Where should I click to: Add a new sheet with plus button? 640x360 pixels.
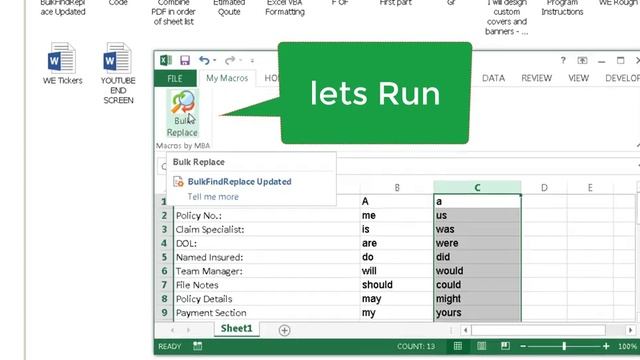click(x=284, y=330)
